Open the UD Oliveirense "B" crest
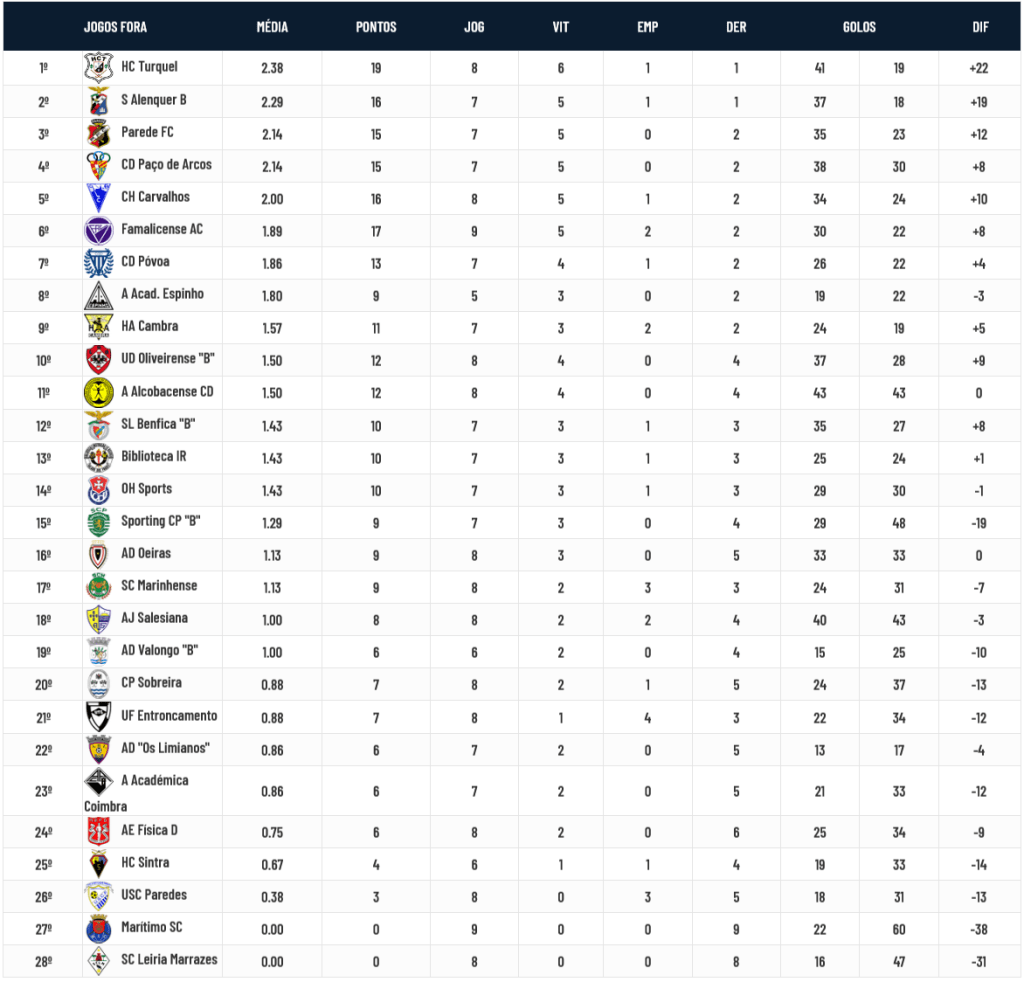This screenshot has height=982, width=1024. tap(99, 360)
